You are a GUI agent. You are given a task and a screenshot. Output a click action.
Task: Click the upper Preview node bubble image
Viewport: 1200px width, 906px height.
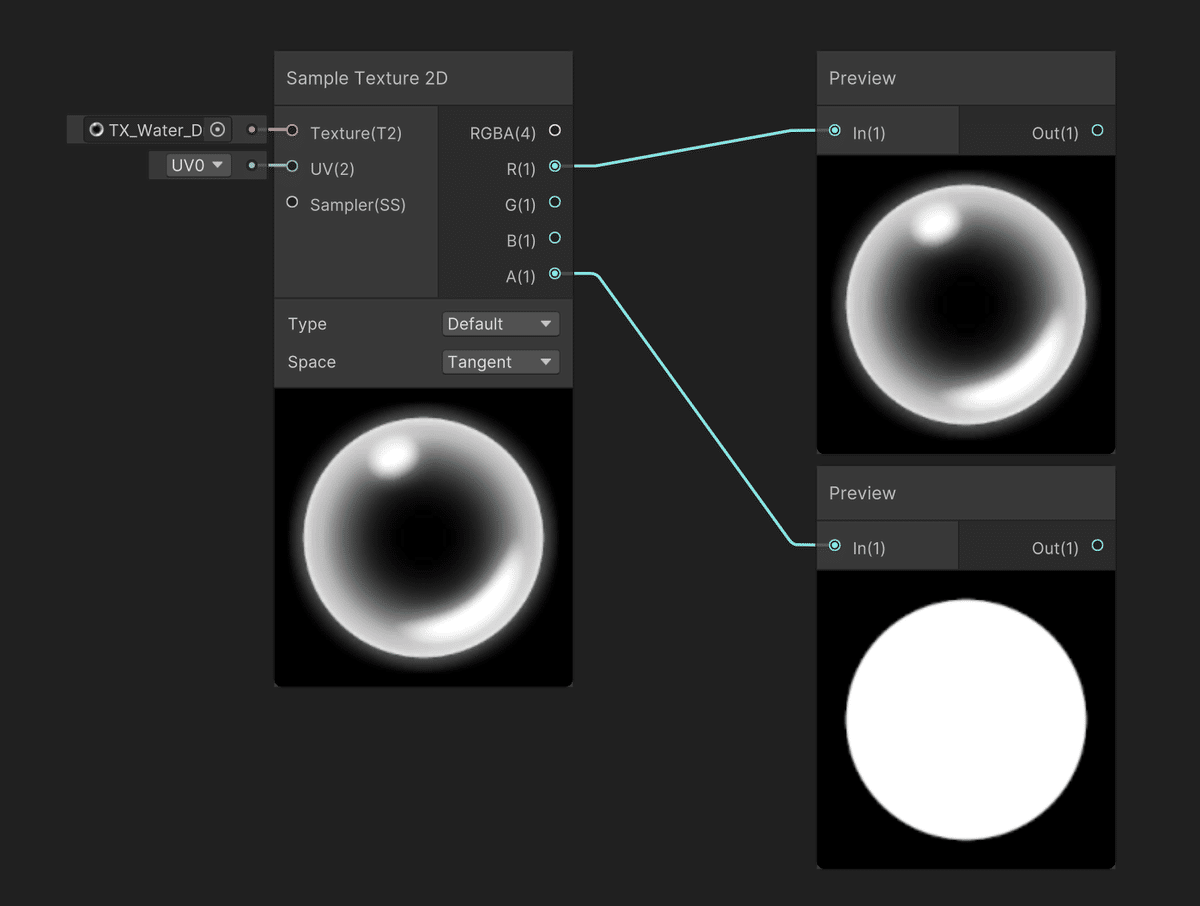966,304
